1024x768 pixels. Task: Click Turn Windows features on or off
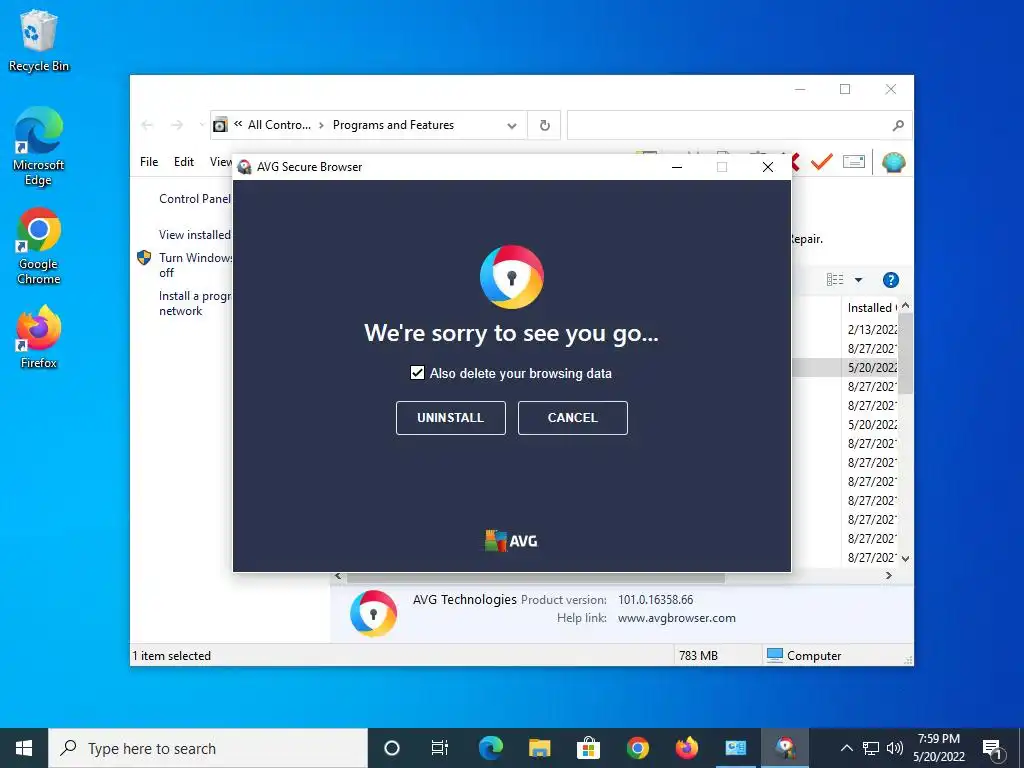(x=195, y=265)
